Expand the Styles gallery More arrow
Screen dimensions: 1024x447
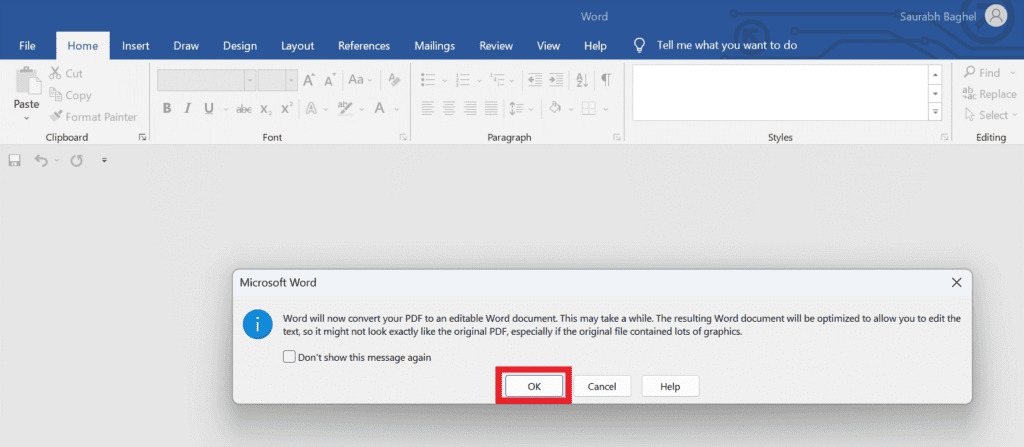click(x=936, y=112)
